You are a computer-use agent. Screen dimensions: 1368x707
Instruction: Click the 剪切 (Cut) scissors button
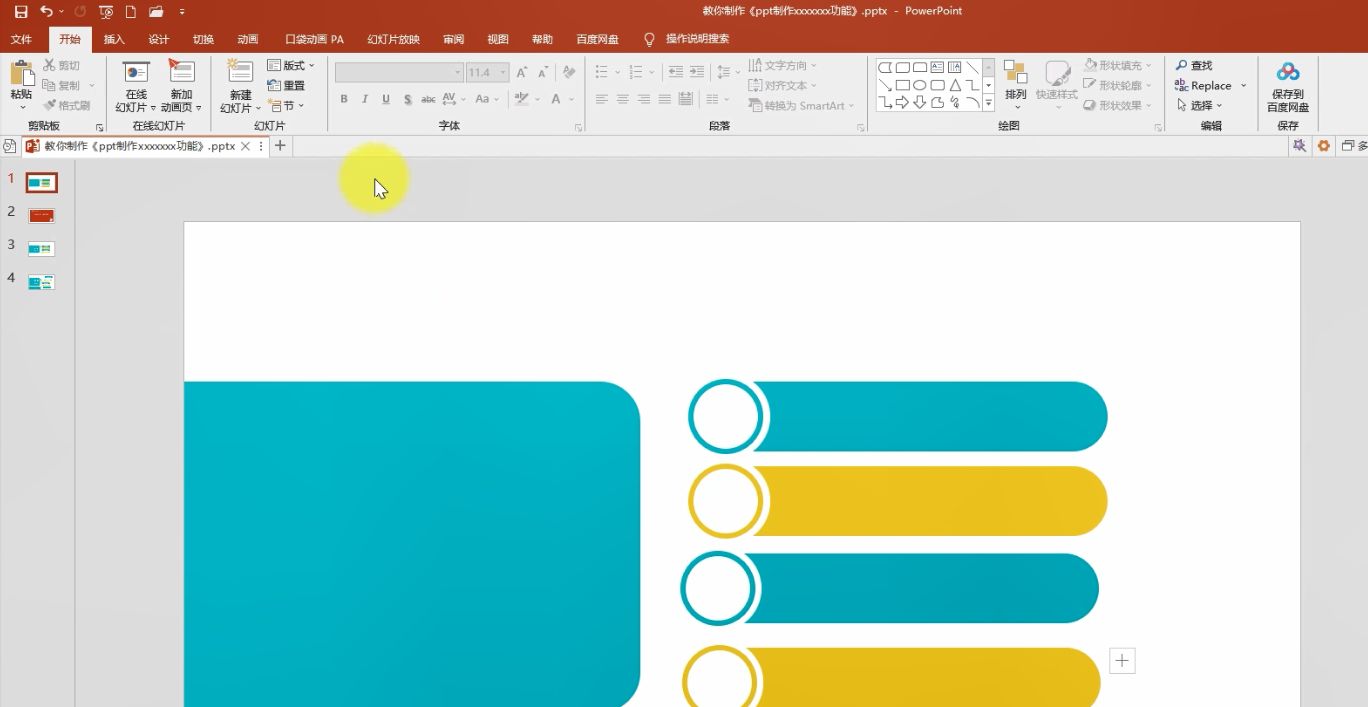pyautogui.click(x=62, y=65)
